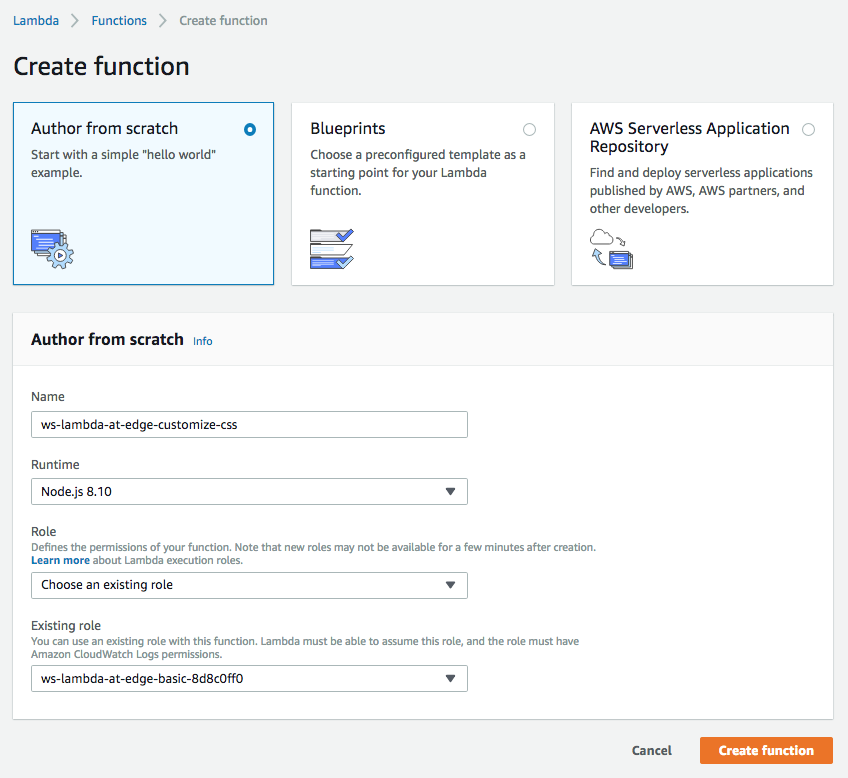Viewport: 848px width, 778px height.
Task: Click the Existing role dropdown arrow icon
Action: pyautogui.click(x=450, y=679)
